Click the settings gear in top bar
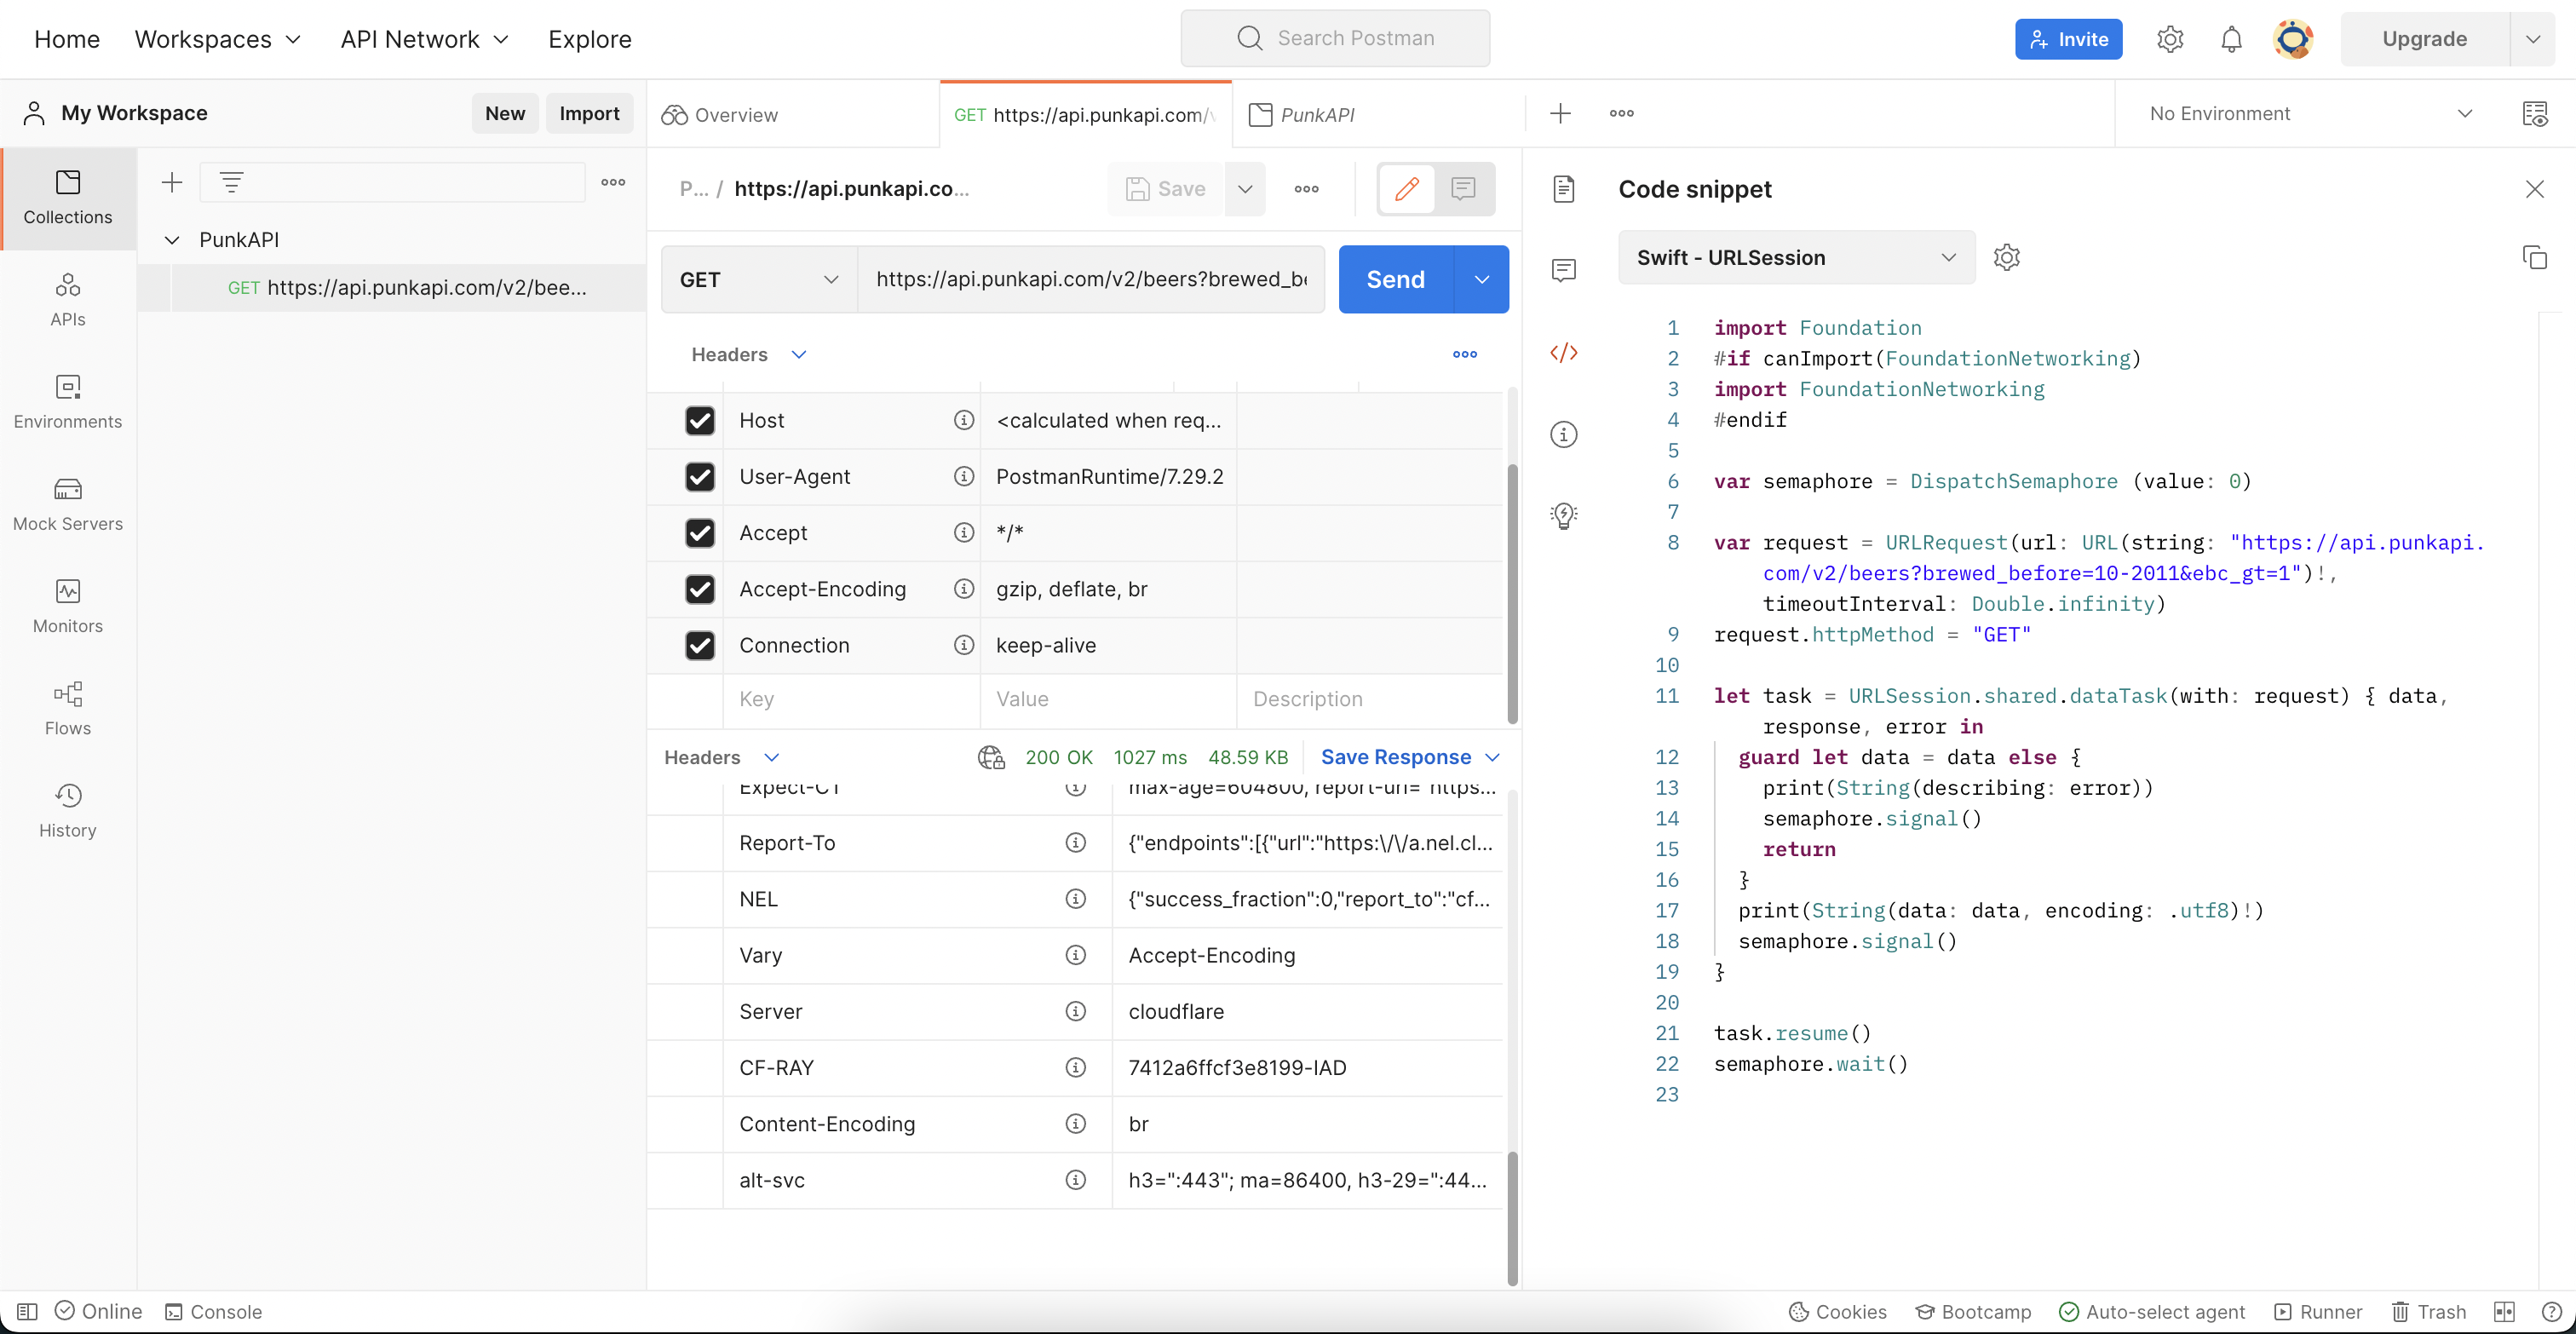Viewport: 2576px width, 1334px height. (x=2169, y=39)
